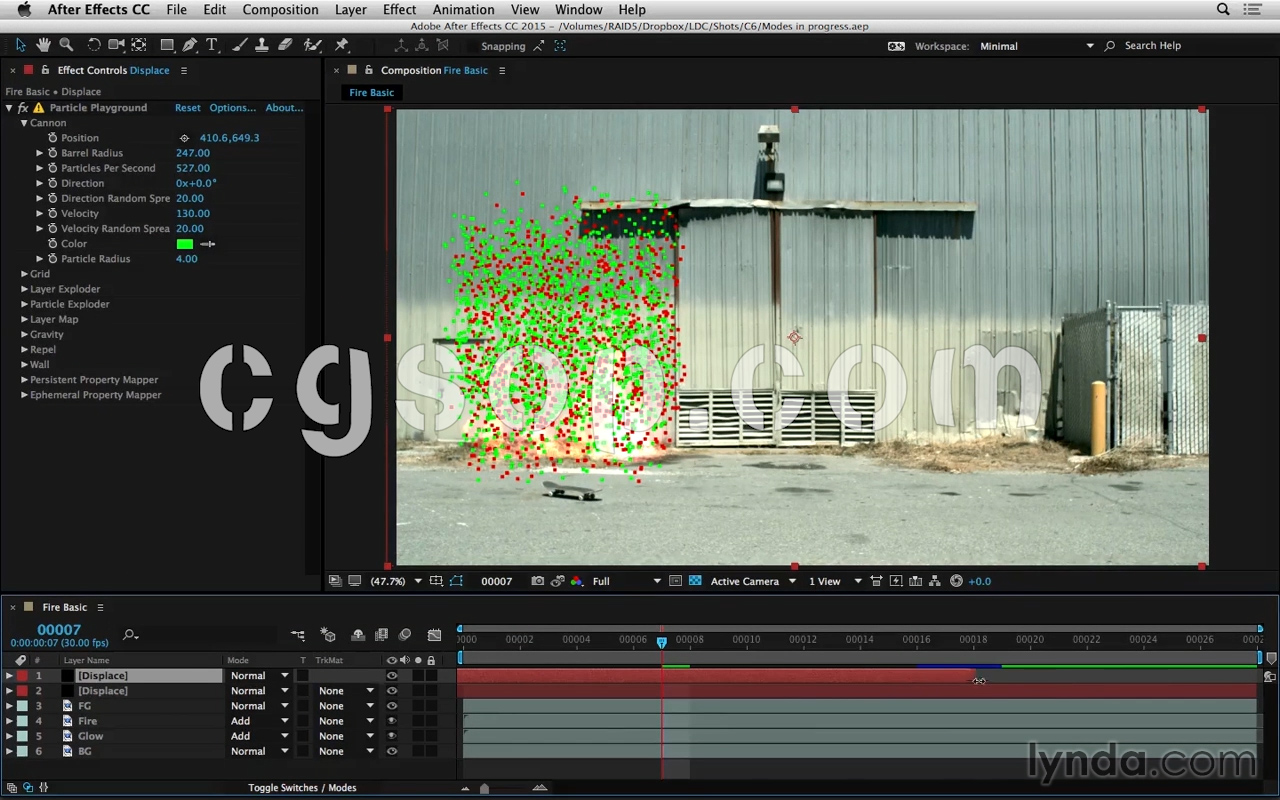Hide the FG layer

click(392, 706)
